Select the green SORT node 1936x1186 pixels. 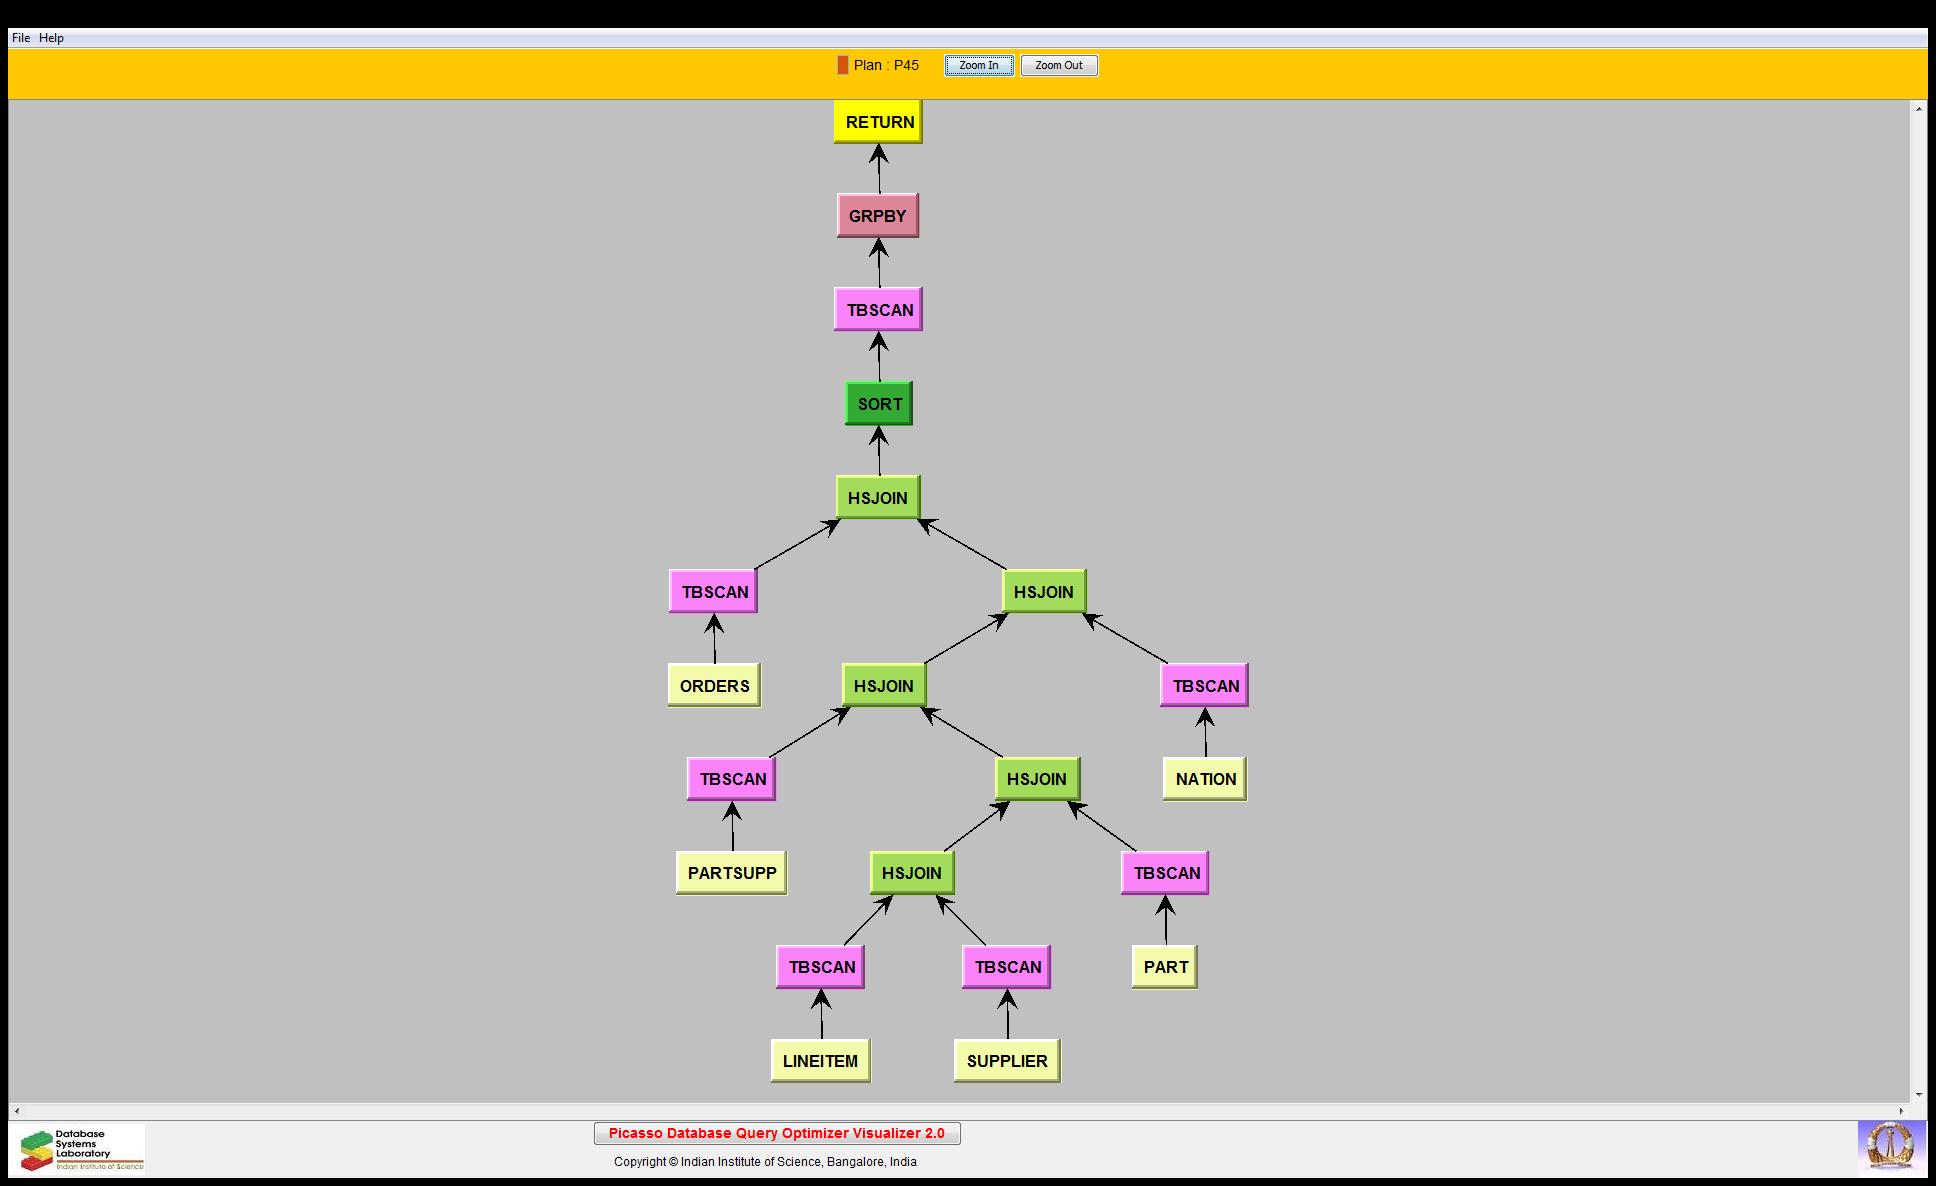(879, 404)
